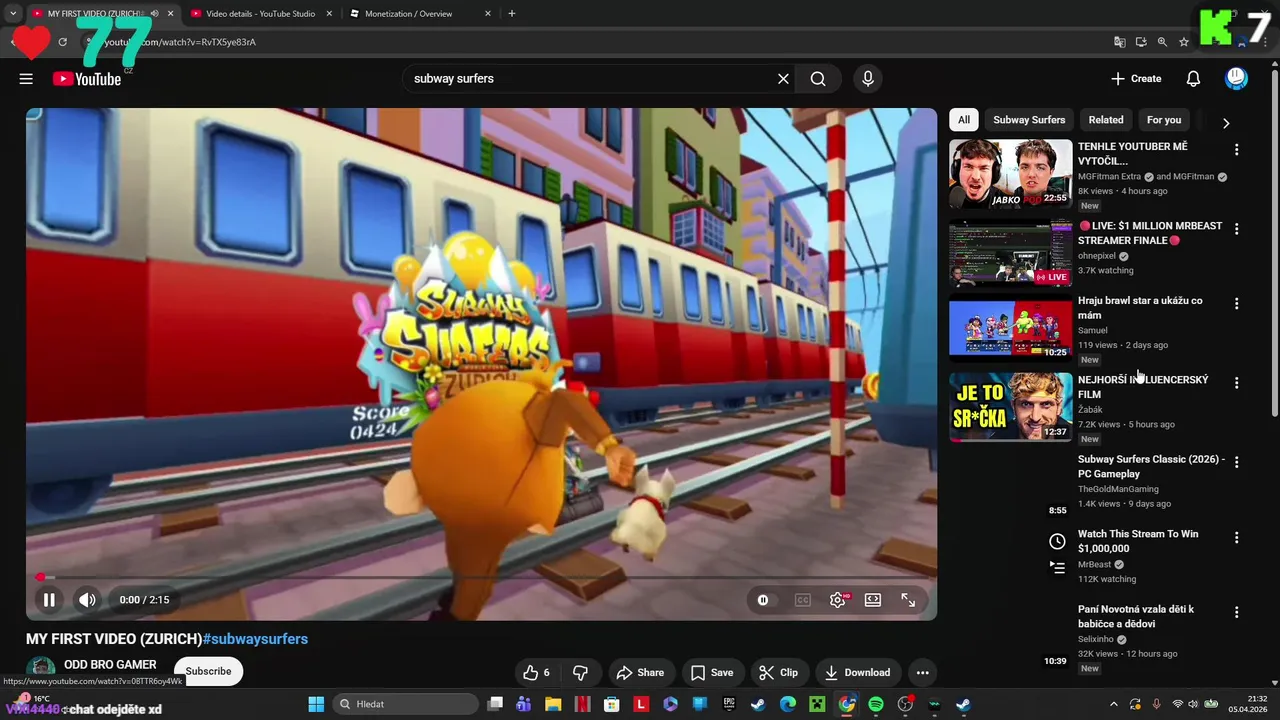Open the #subwaysurfers hashtag link

click(255, 639)
